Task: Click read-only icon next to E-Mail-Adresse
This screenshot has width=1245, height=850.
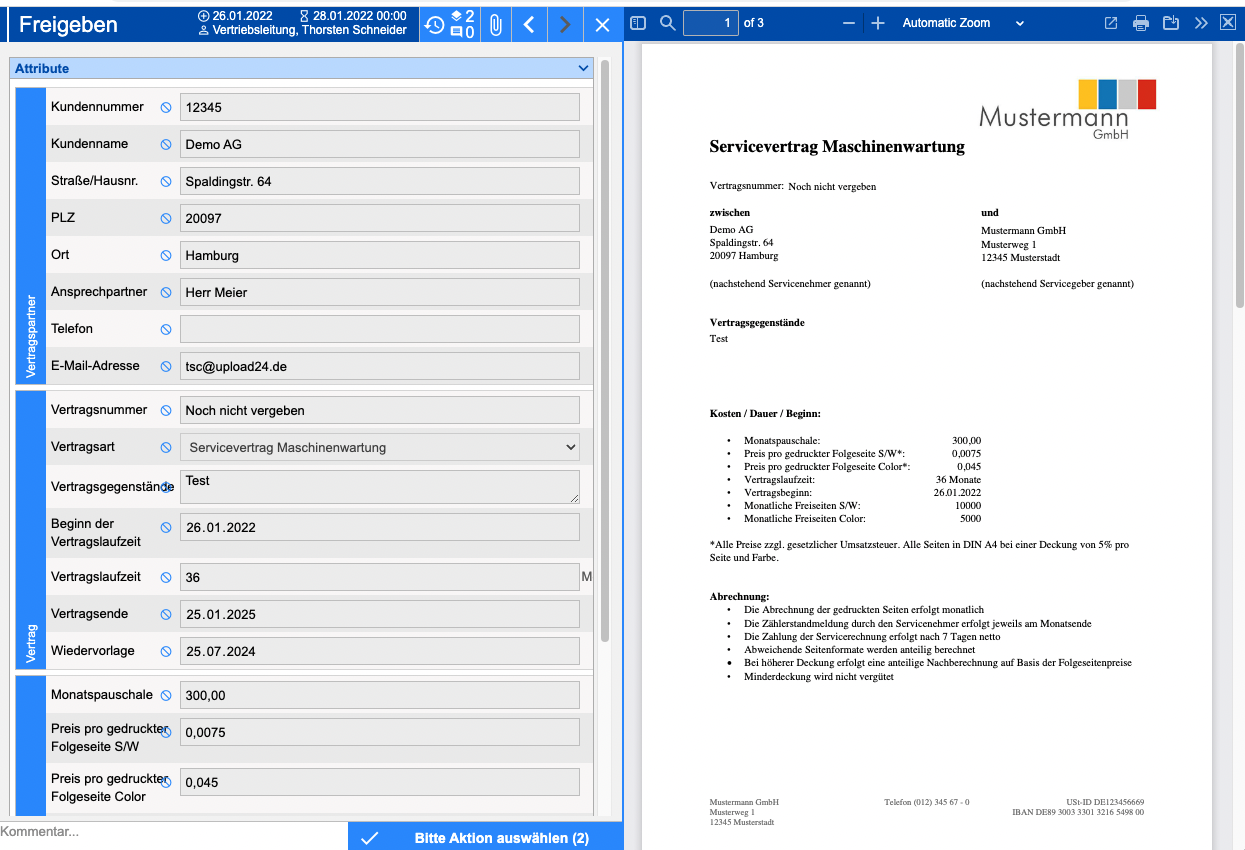Action: (x=166, y=366)
